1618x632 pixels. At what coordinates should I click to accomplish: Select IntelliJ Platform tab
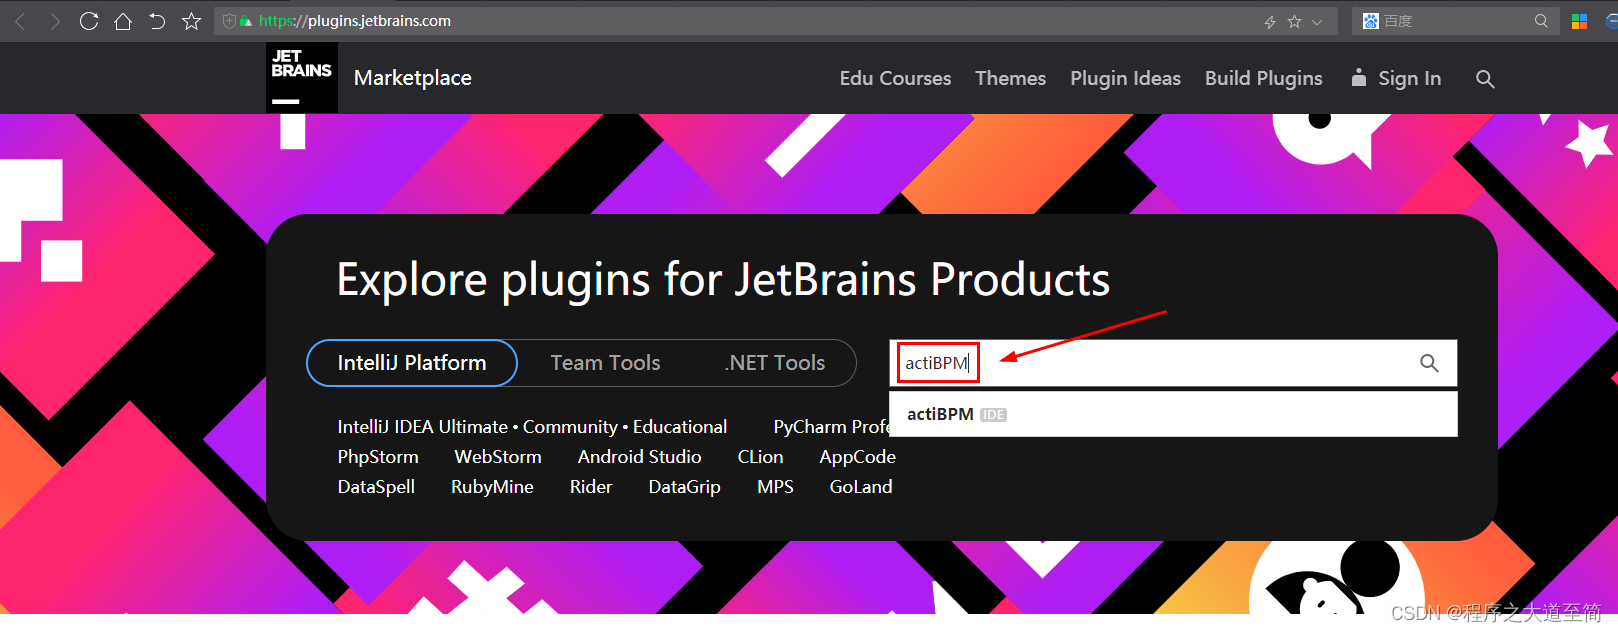point(412,363)
